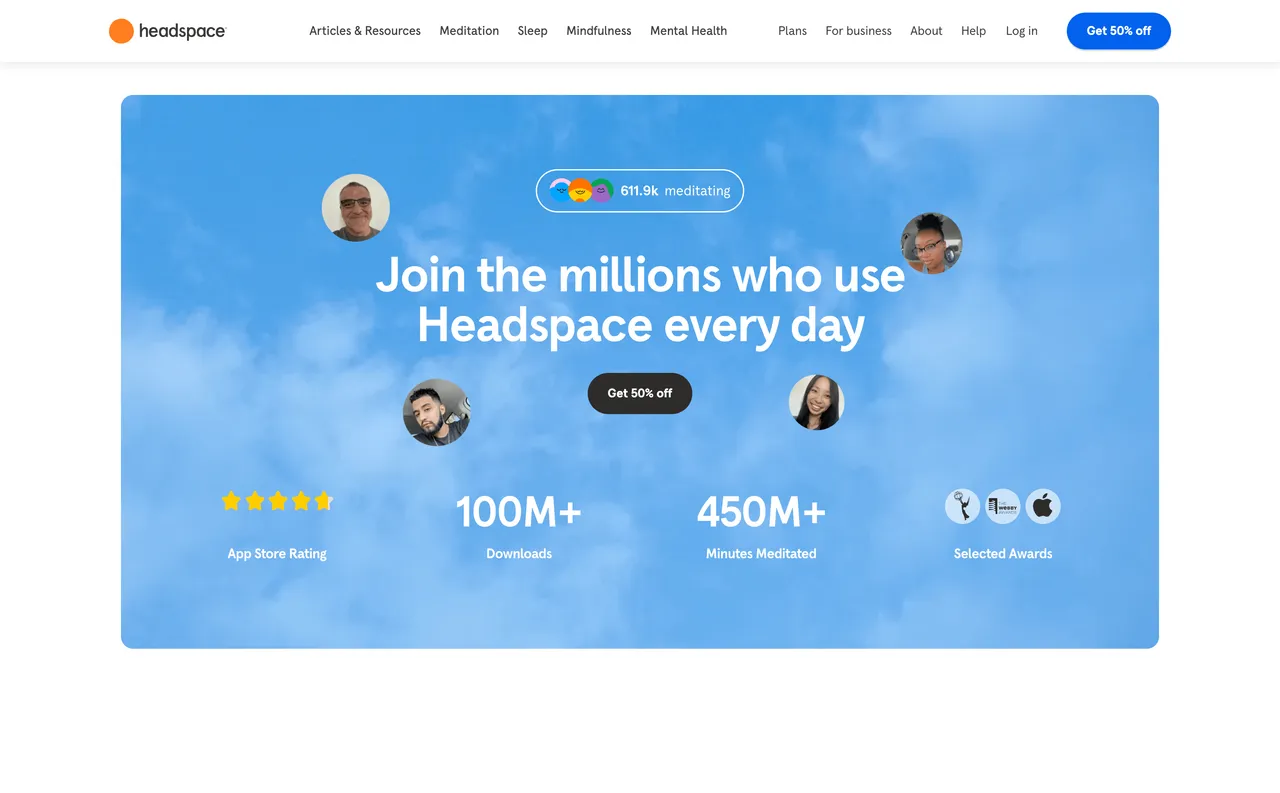
Task: Click the Apple logo award icon
Action: coord(1043,506)
